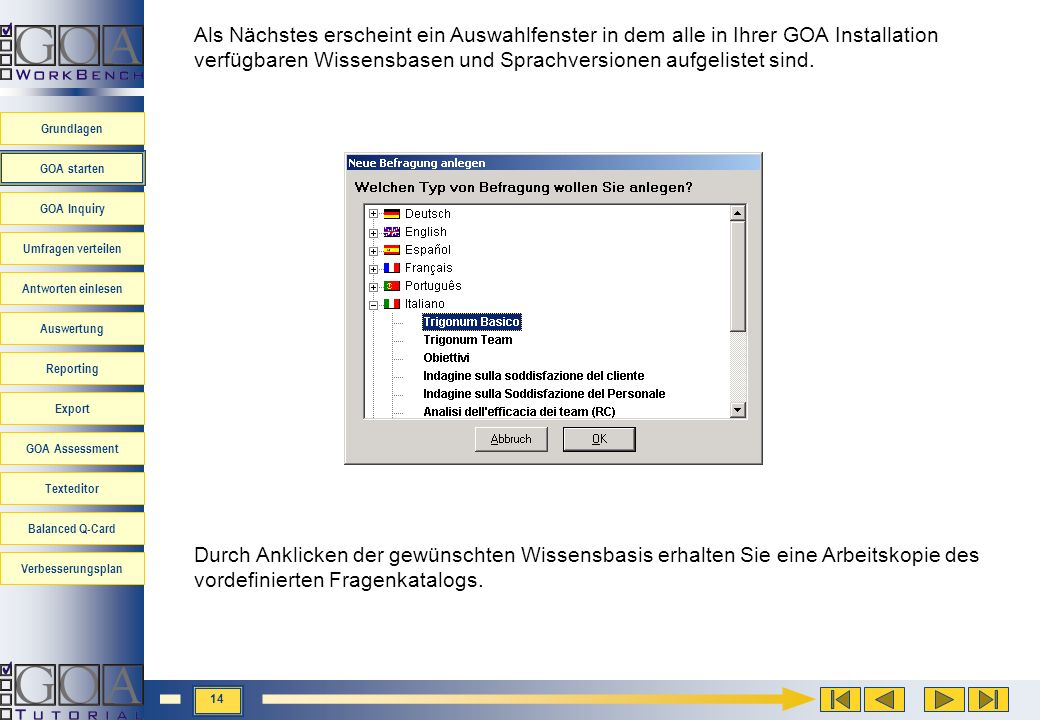Open the Umfragen verteilen section
The image size is (1040, 720).
click(72, 249)
